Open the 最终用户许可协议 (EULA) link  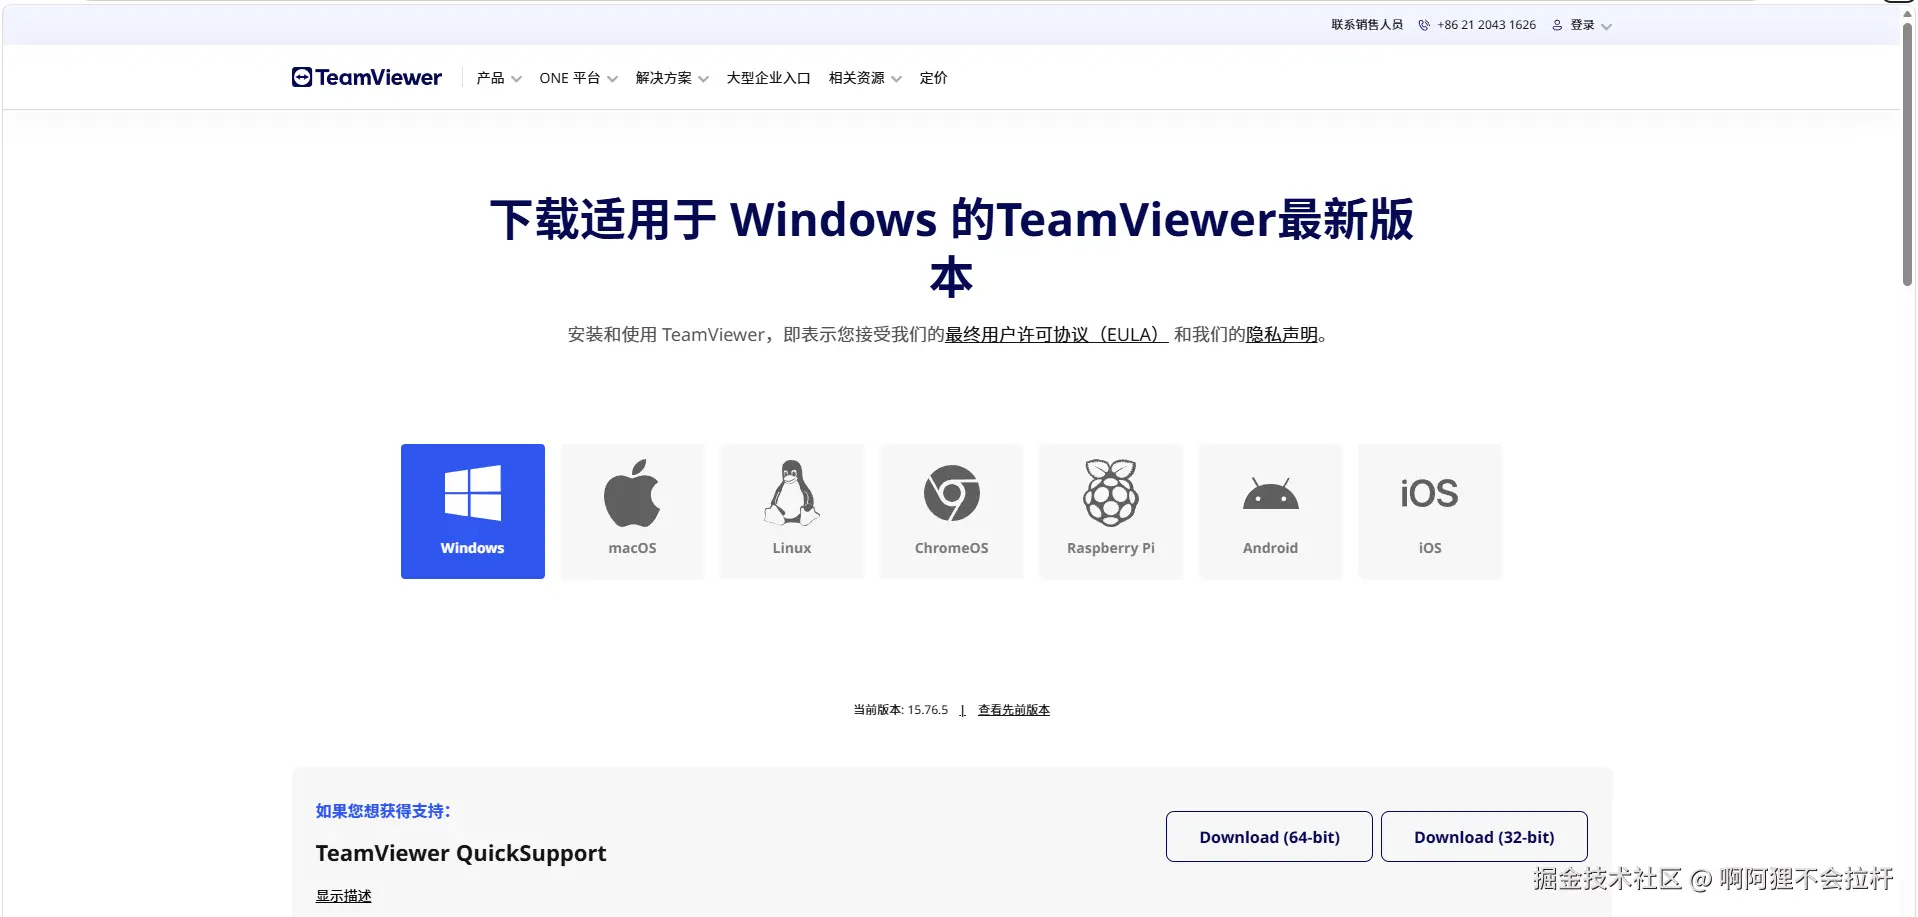pos(1056,335)
